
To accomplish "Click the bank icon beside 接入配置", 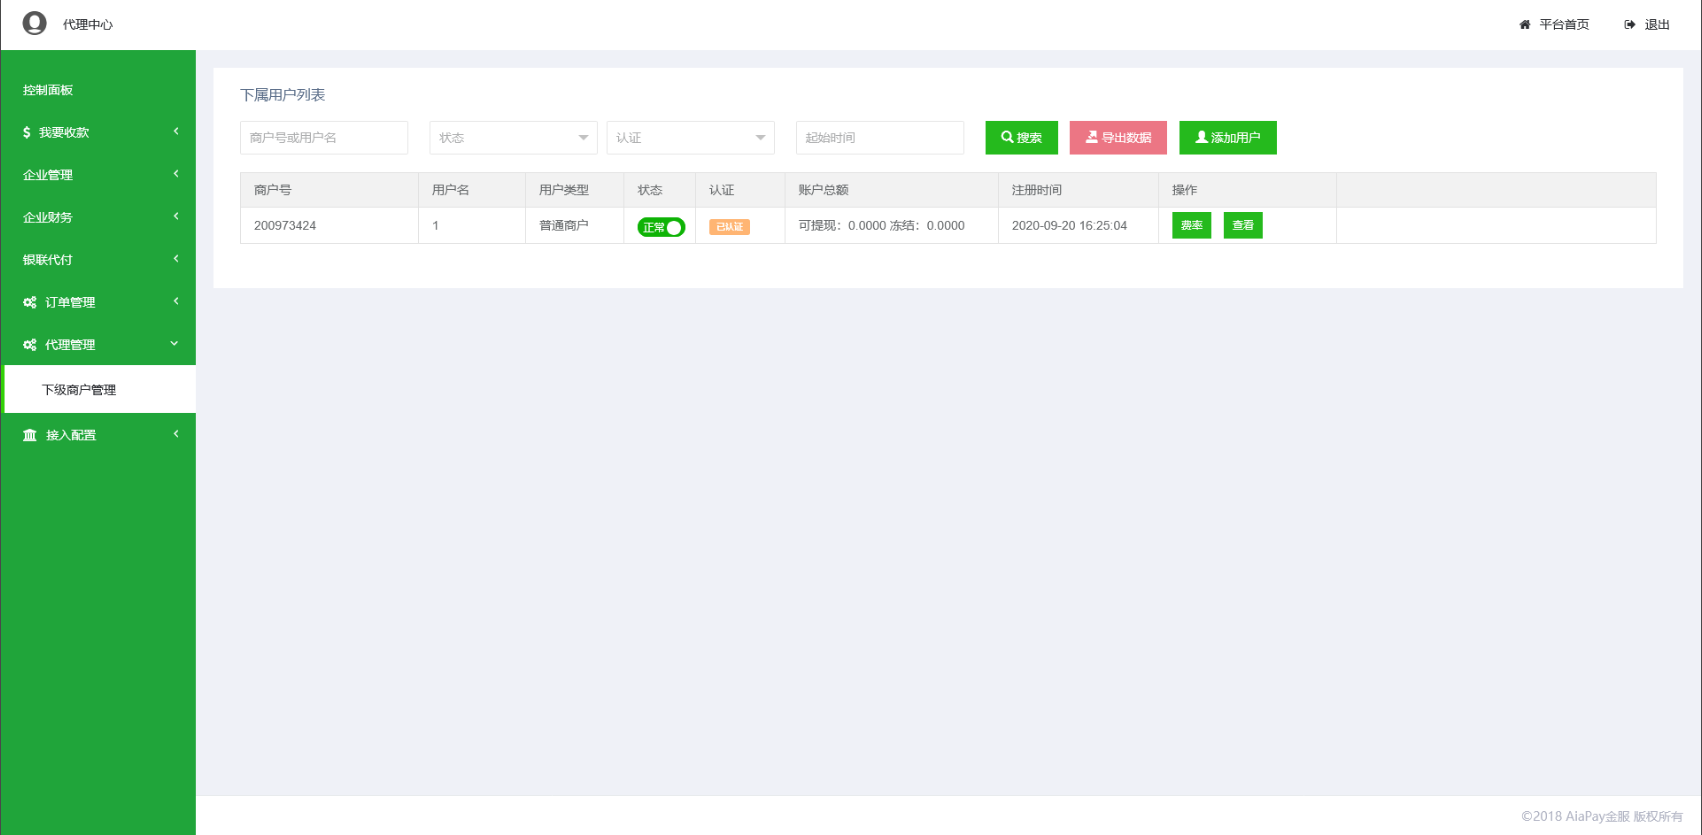I will (30, 435).
